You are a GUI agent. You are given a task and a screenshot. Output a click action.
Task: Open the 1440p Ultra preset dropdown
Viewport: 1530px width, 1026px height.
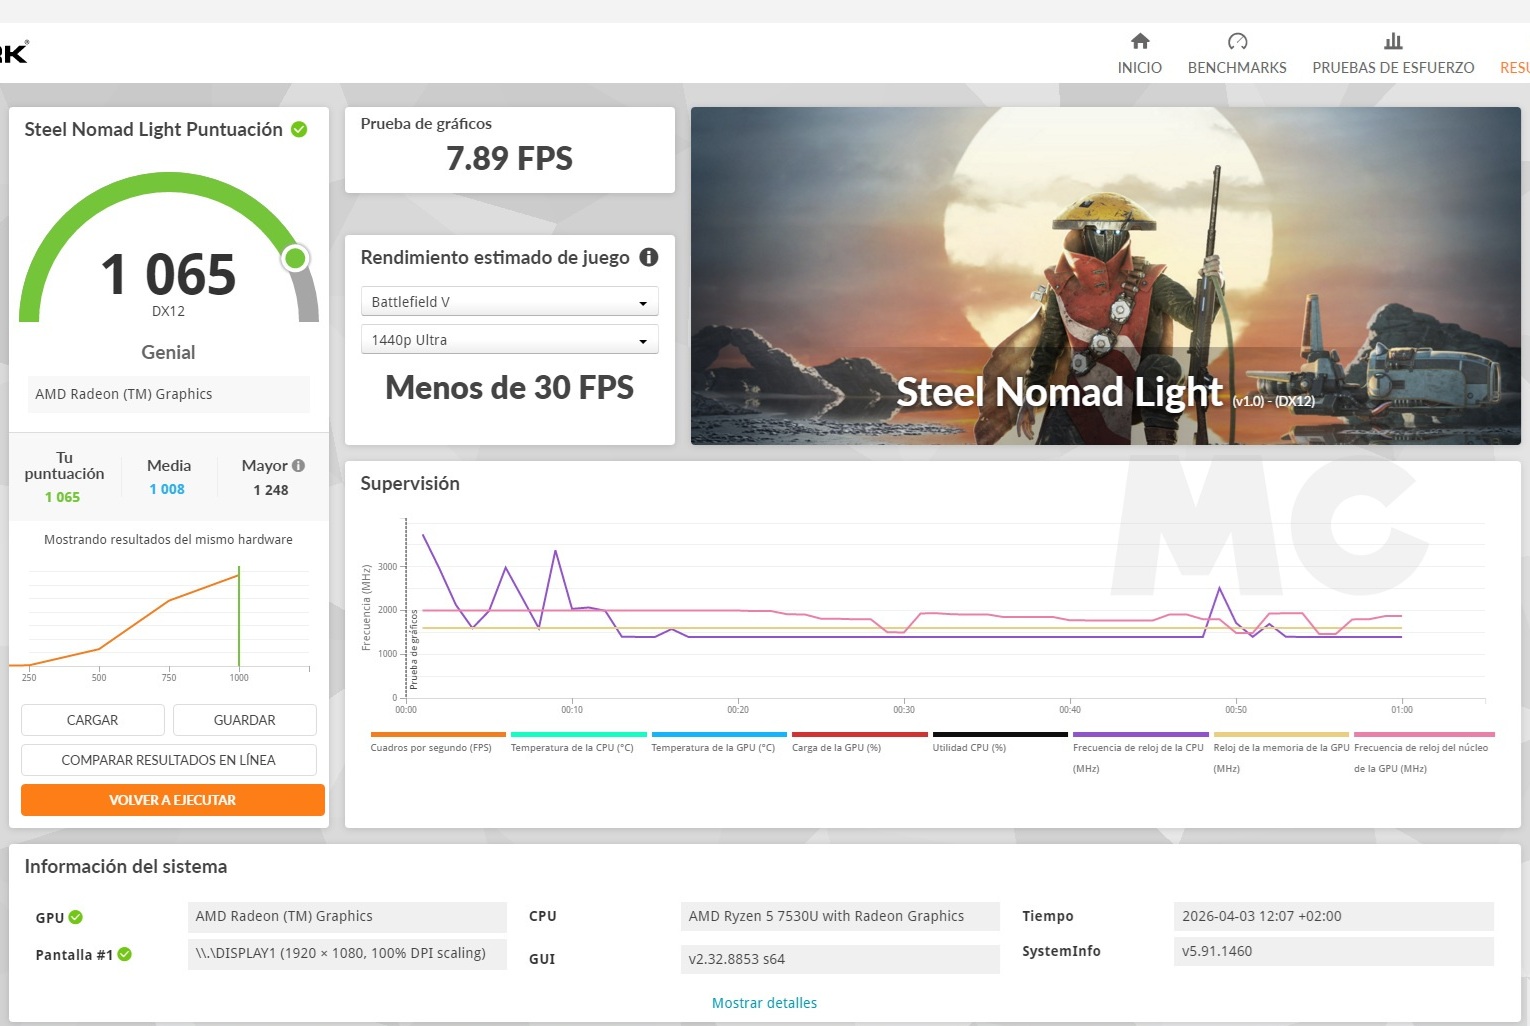(x=509, y=339)
